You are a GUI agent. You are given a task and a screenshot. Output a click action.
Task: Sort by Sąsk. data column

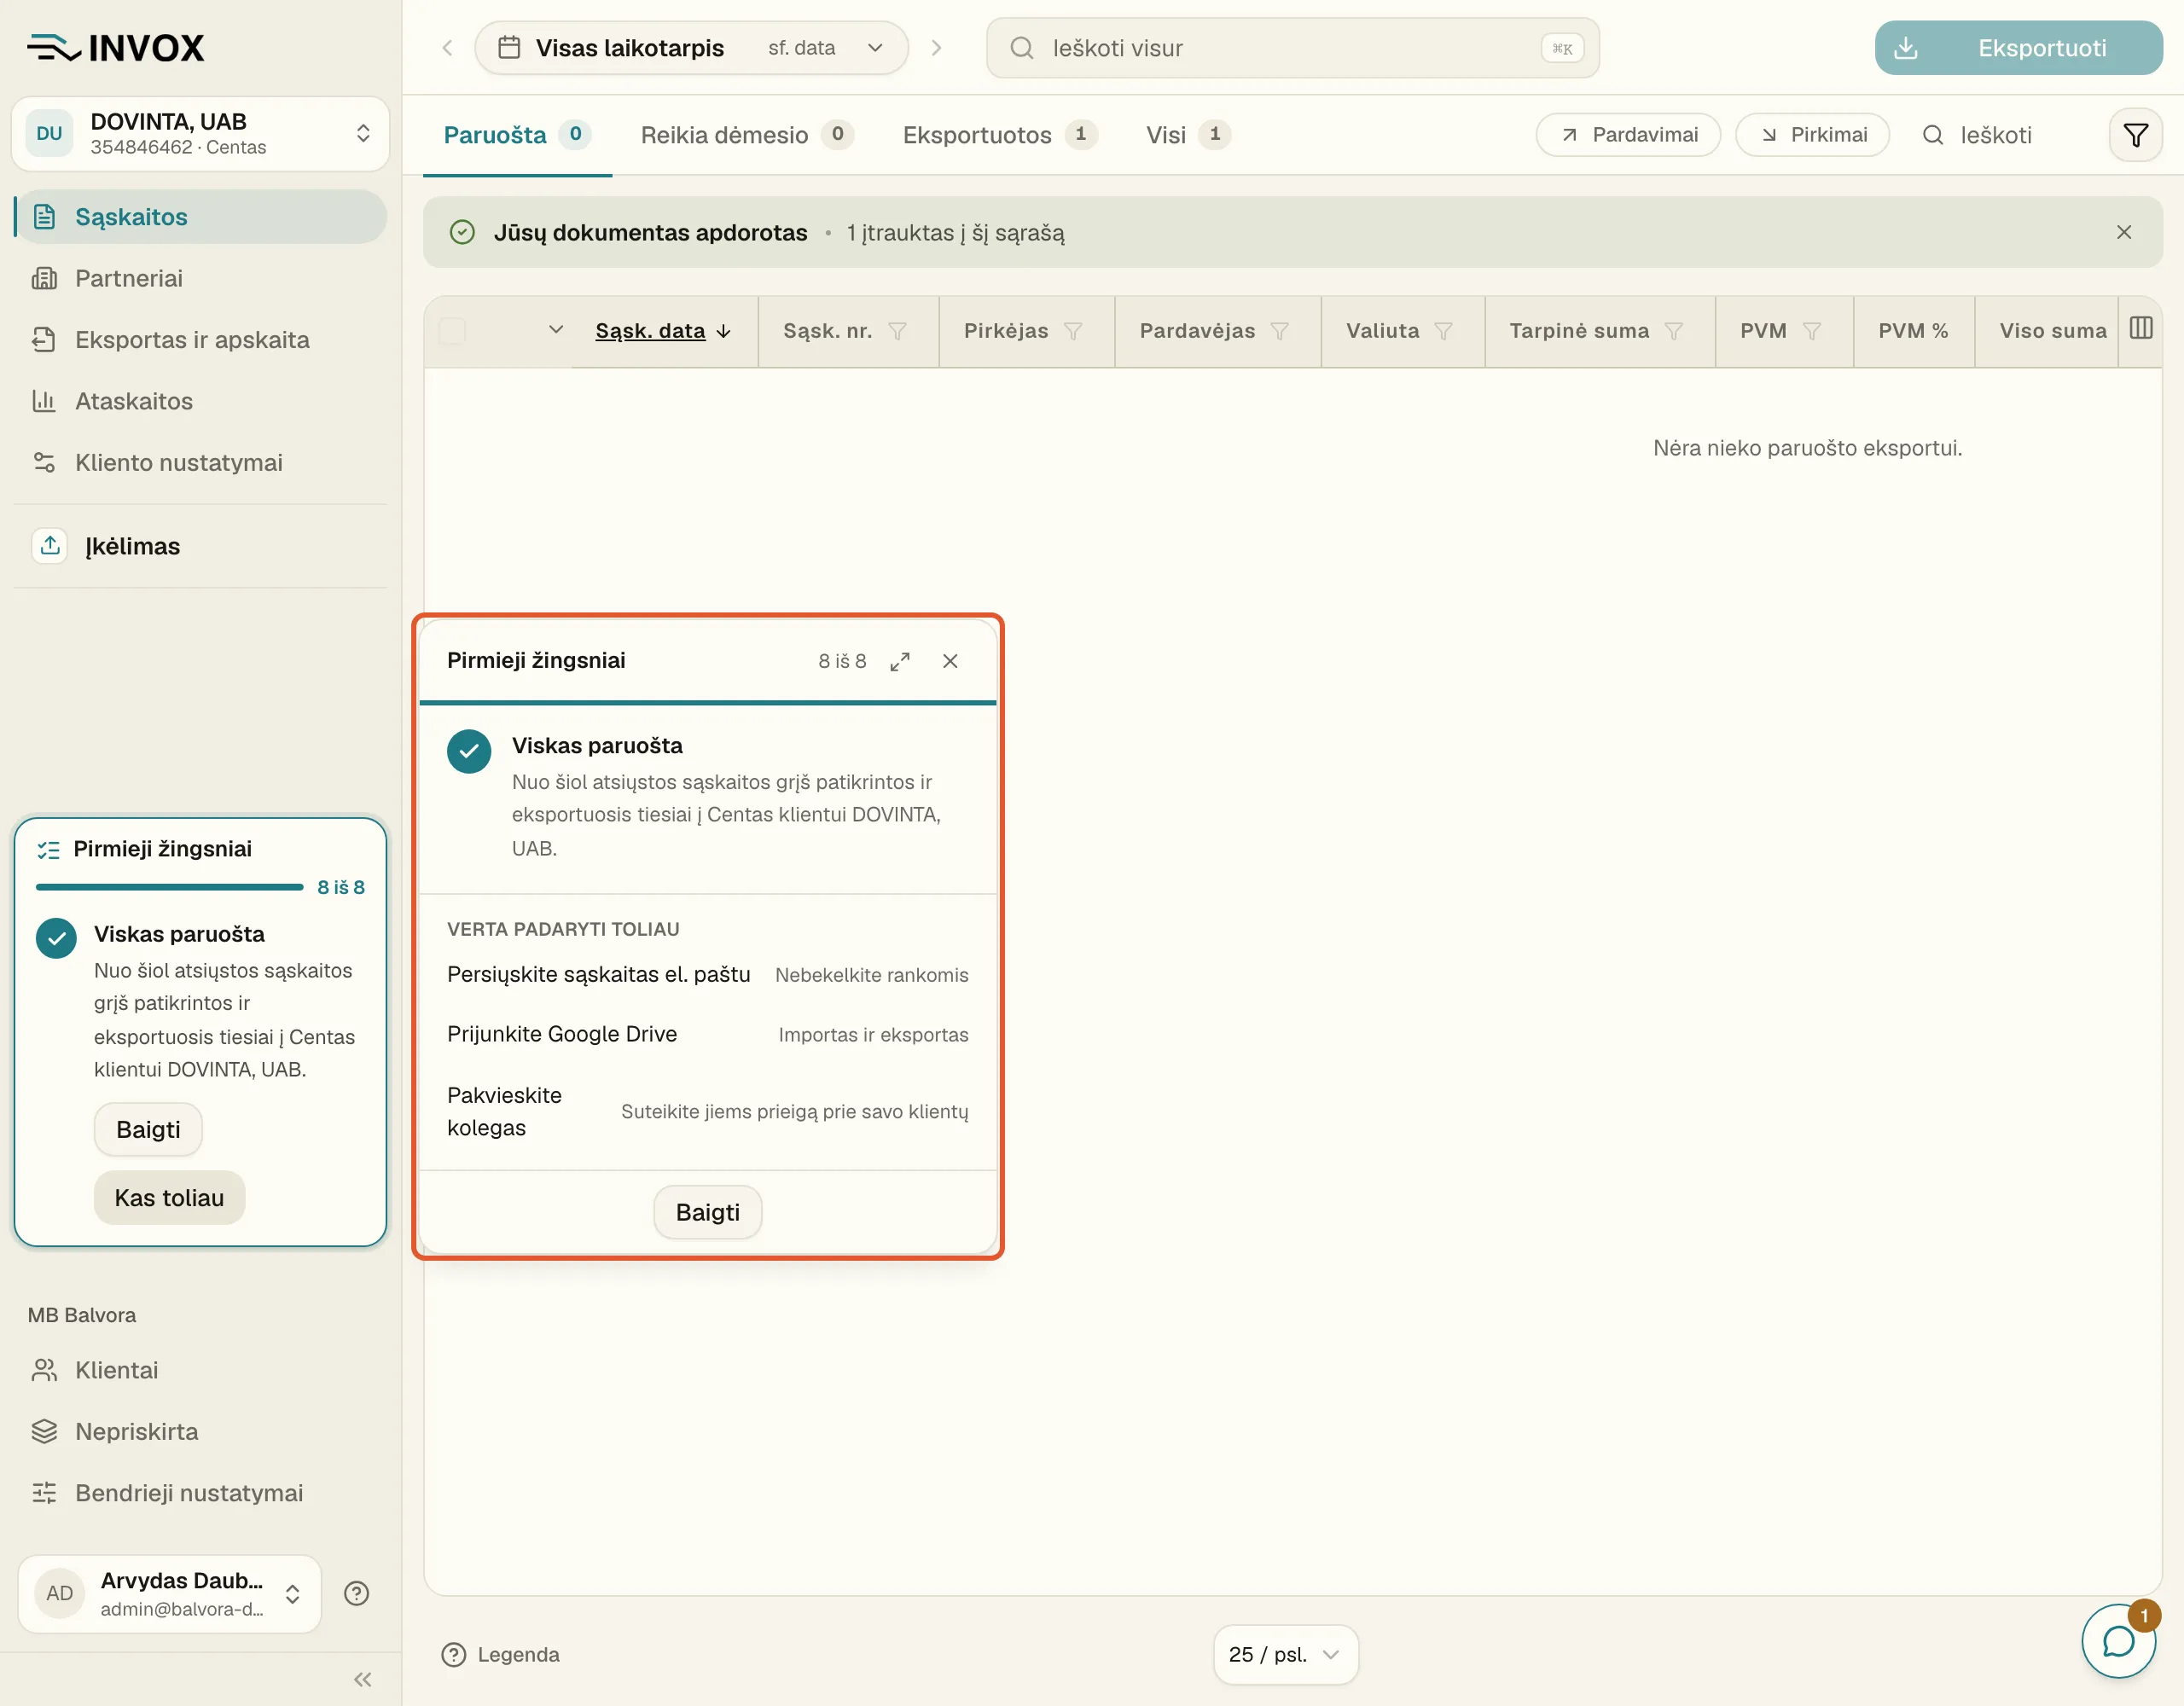coord(663,331)
